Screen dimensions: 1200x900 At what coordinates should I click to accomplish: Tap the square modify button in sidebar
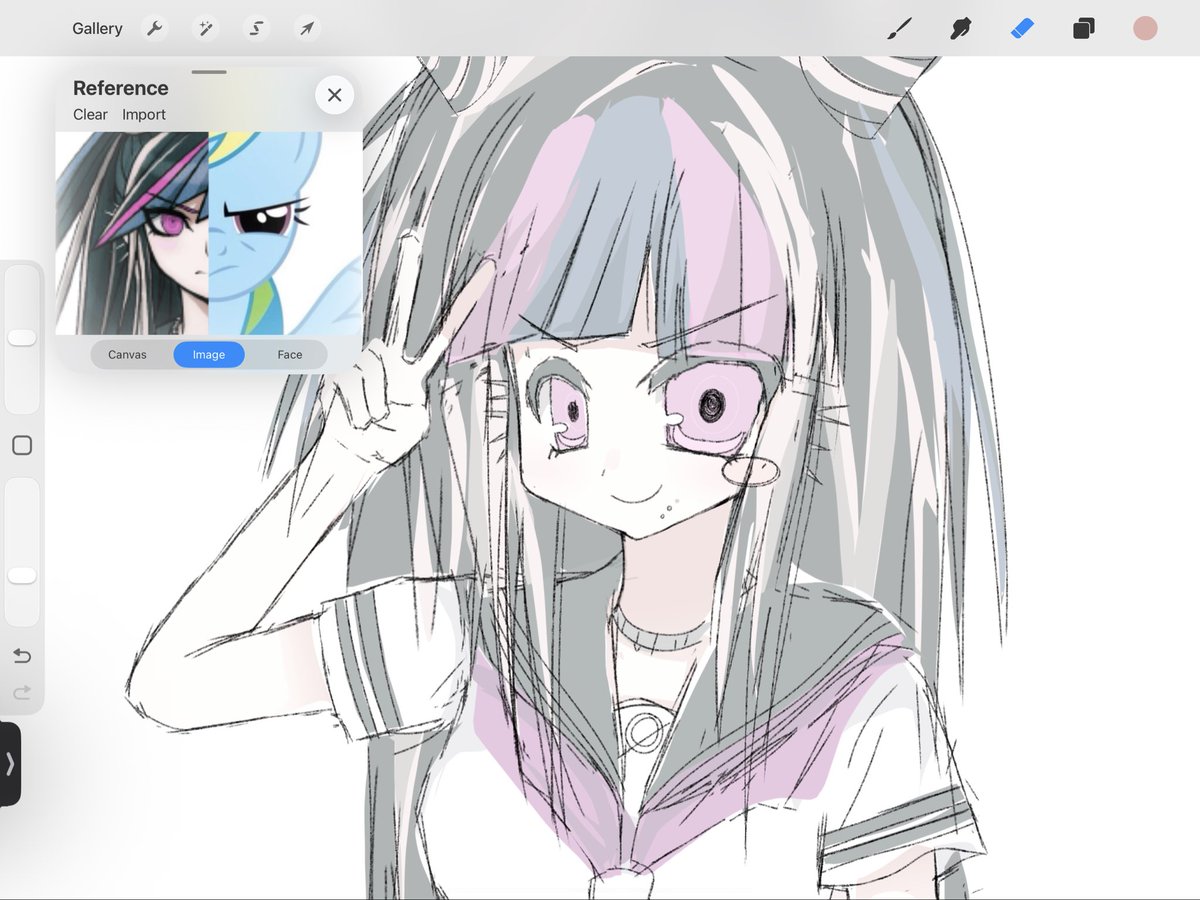[22, 446]
